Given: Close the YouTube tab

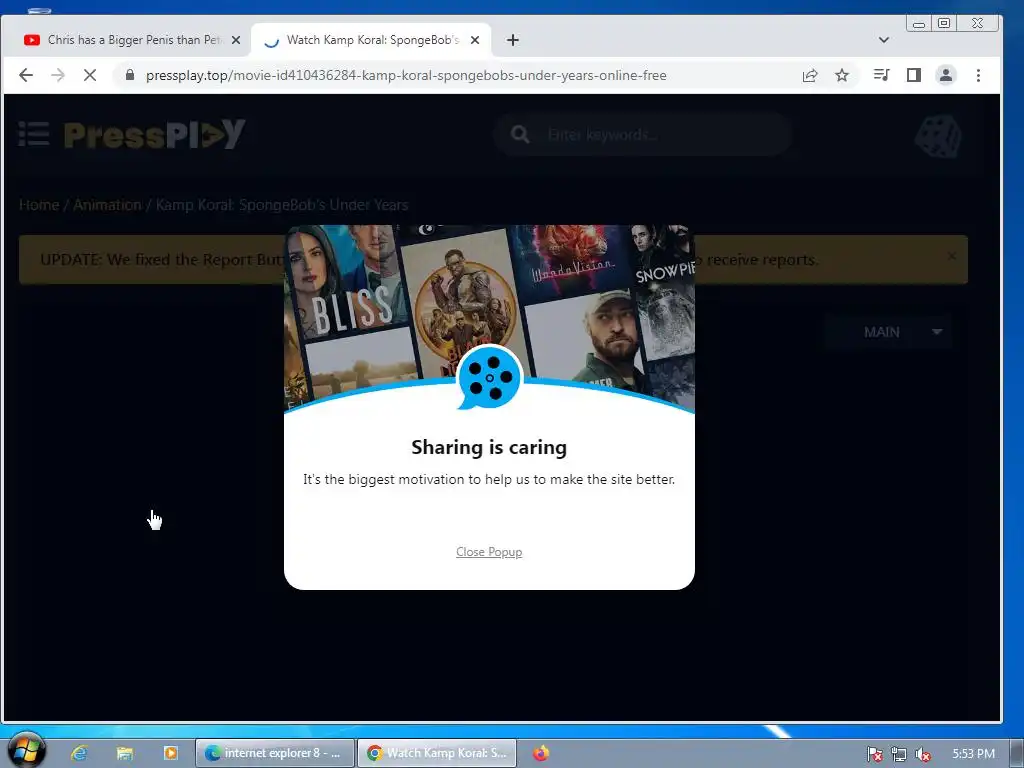Looking at the screenshot, I should (x=236, y=40).
